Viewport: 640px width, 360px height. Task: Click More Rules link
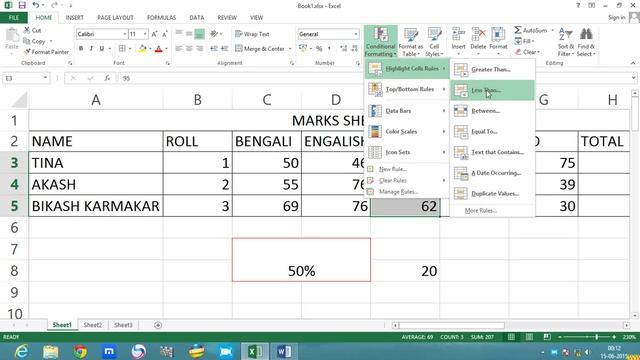click(480, 211)
